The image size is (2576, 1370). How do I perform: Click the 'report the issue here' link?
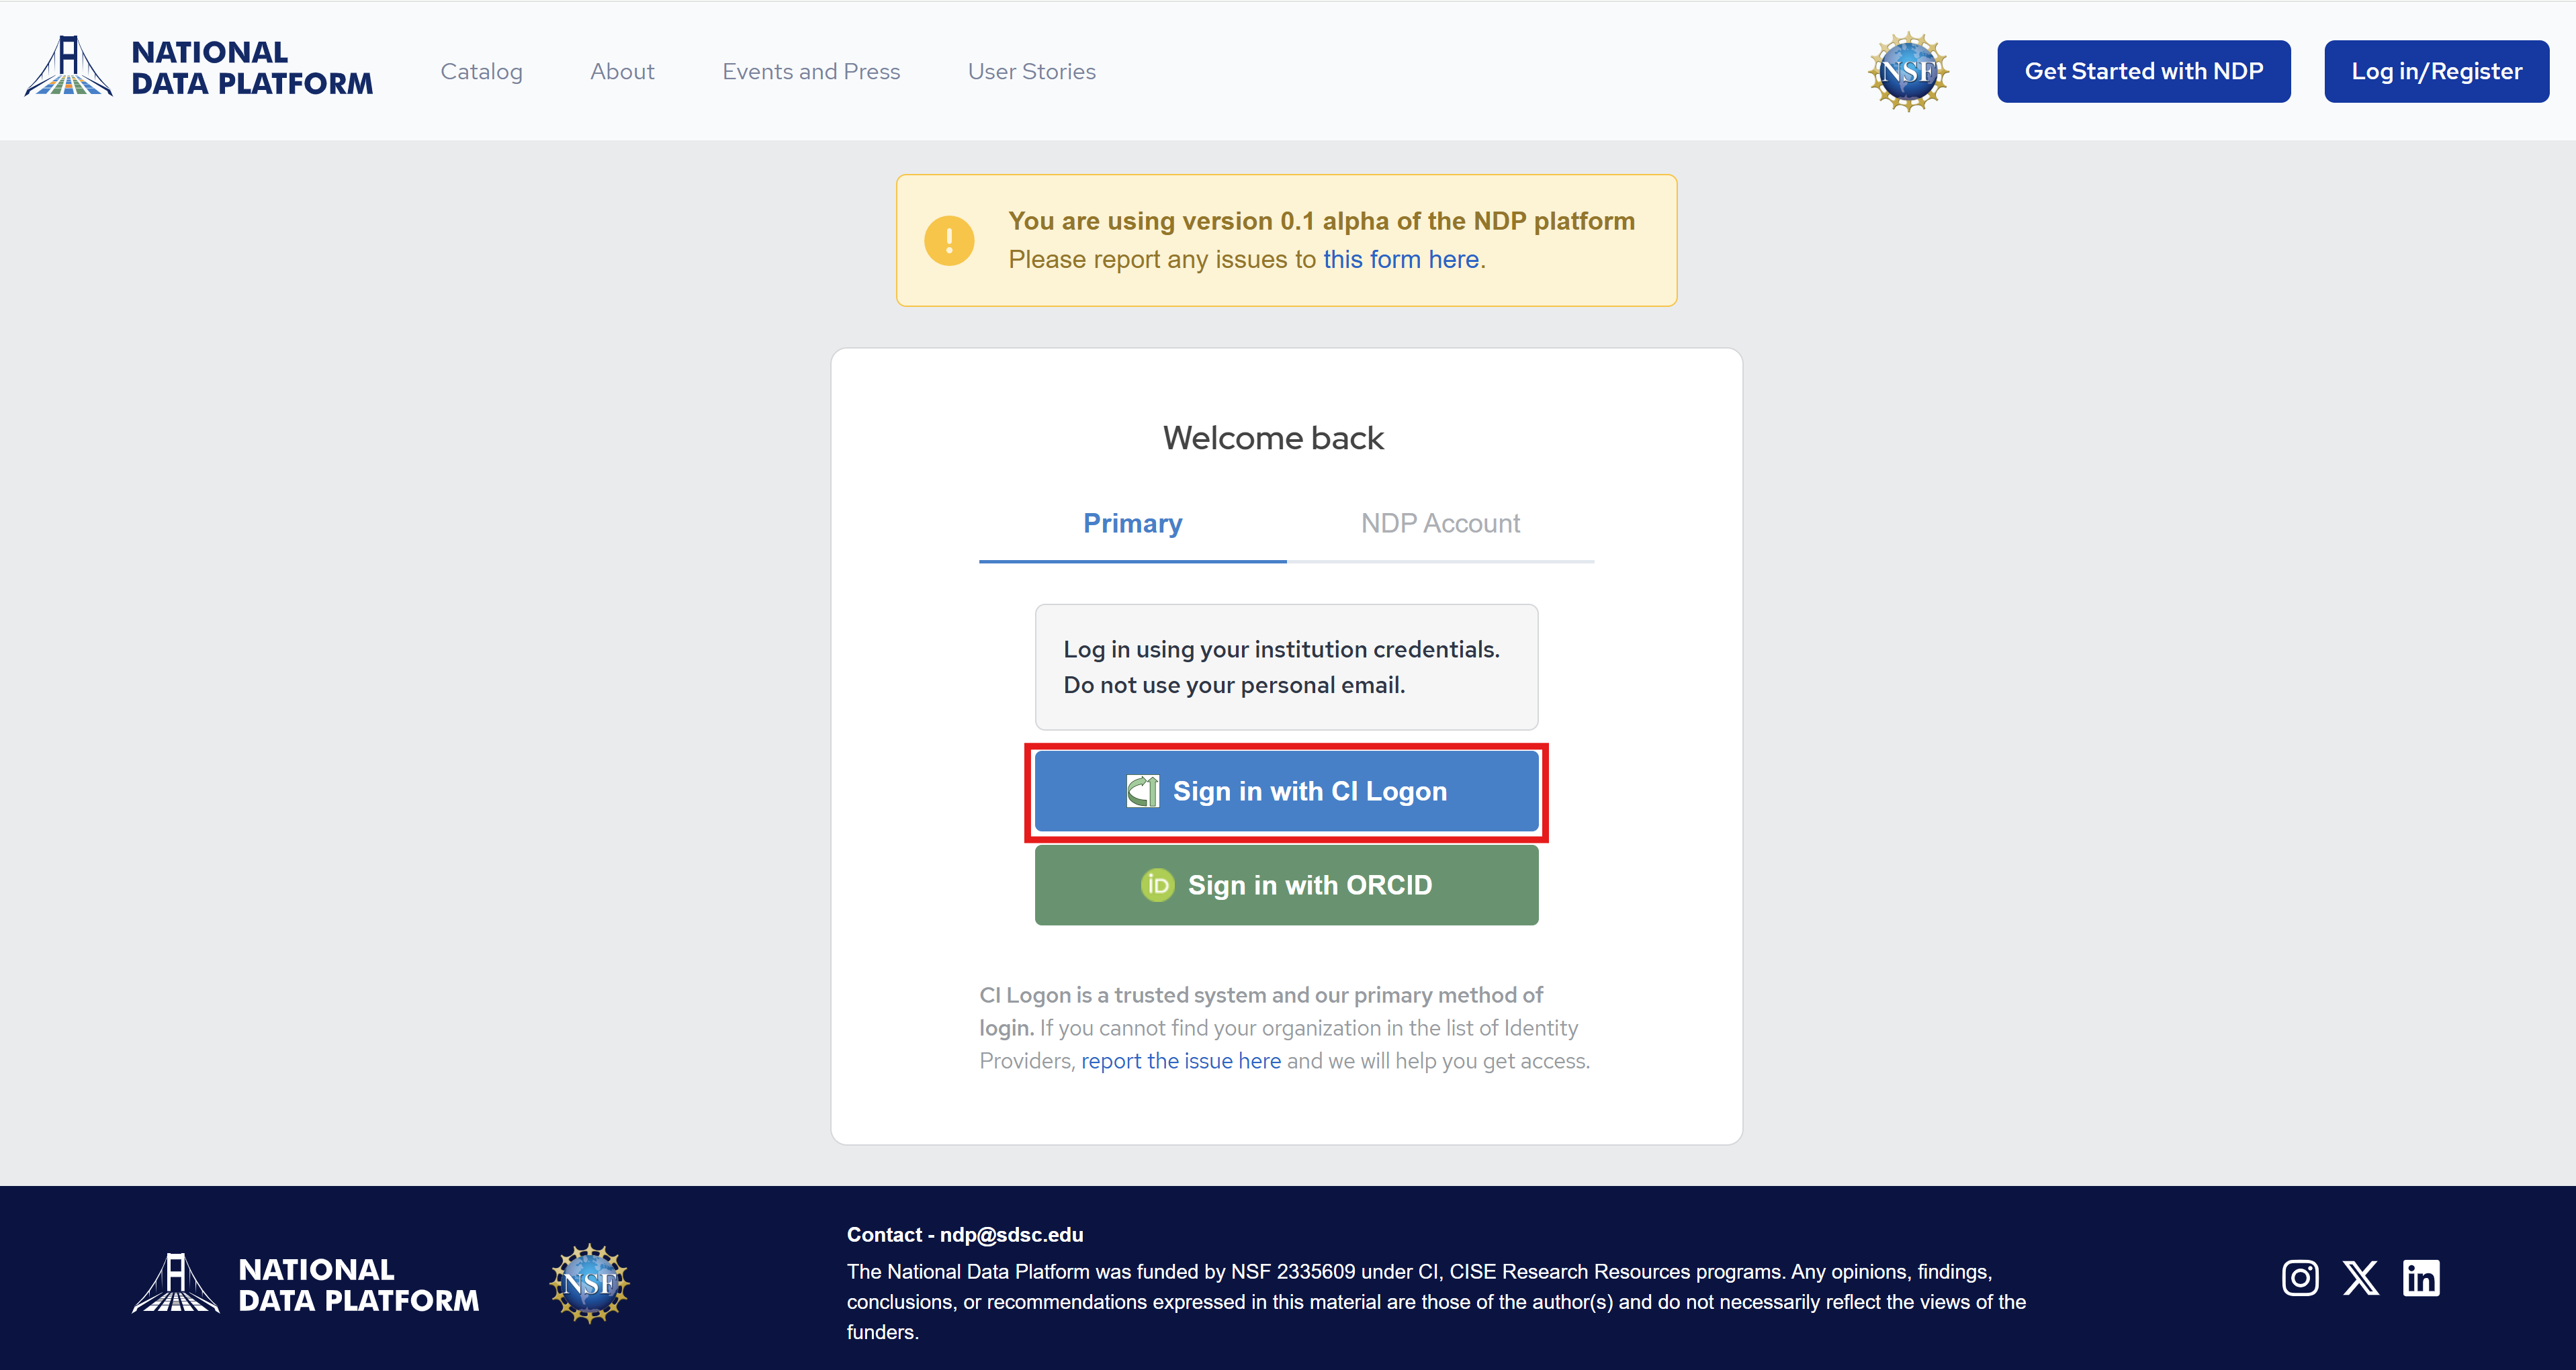[x=1180, y=1061]
